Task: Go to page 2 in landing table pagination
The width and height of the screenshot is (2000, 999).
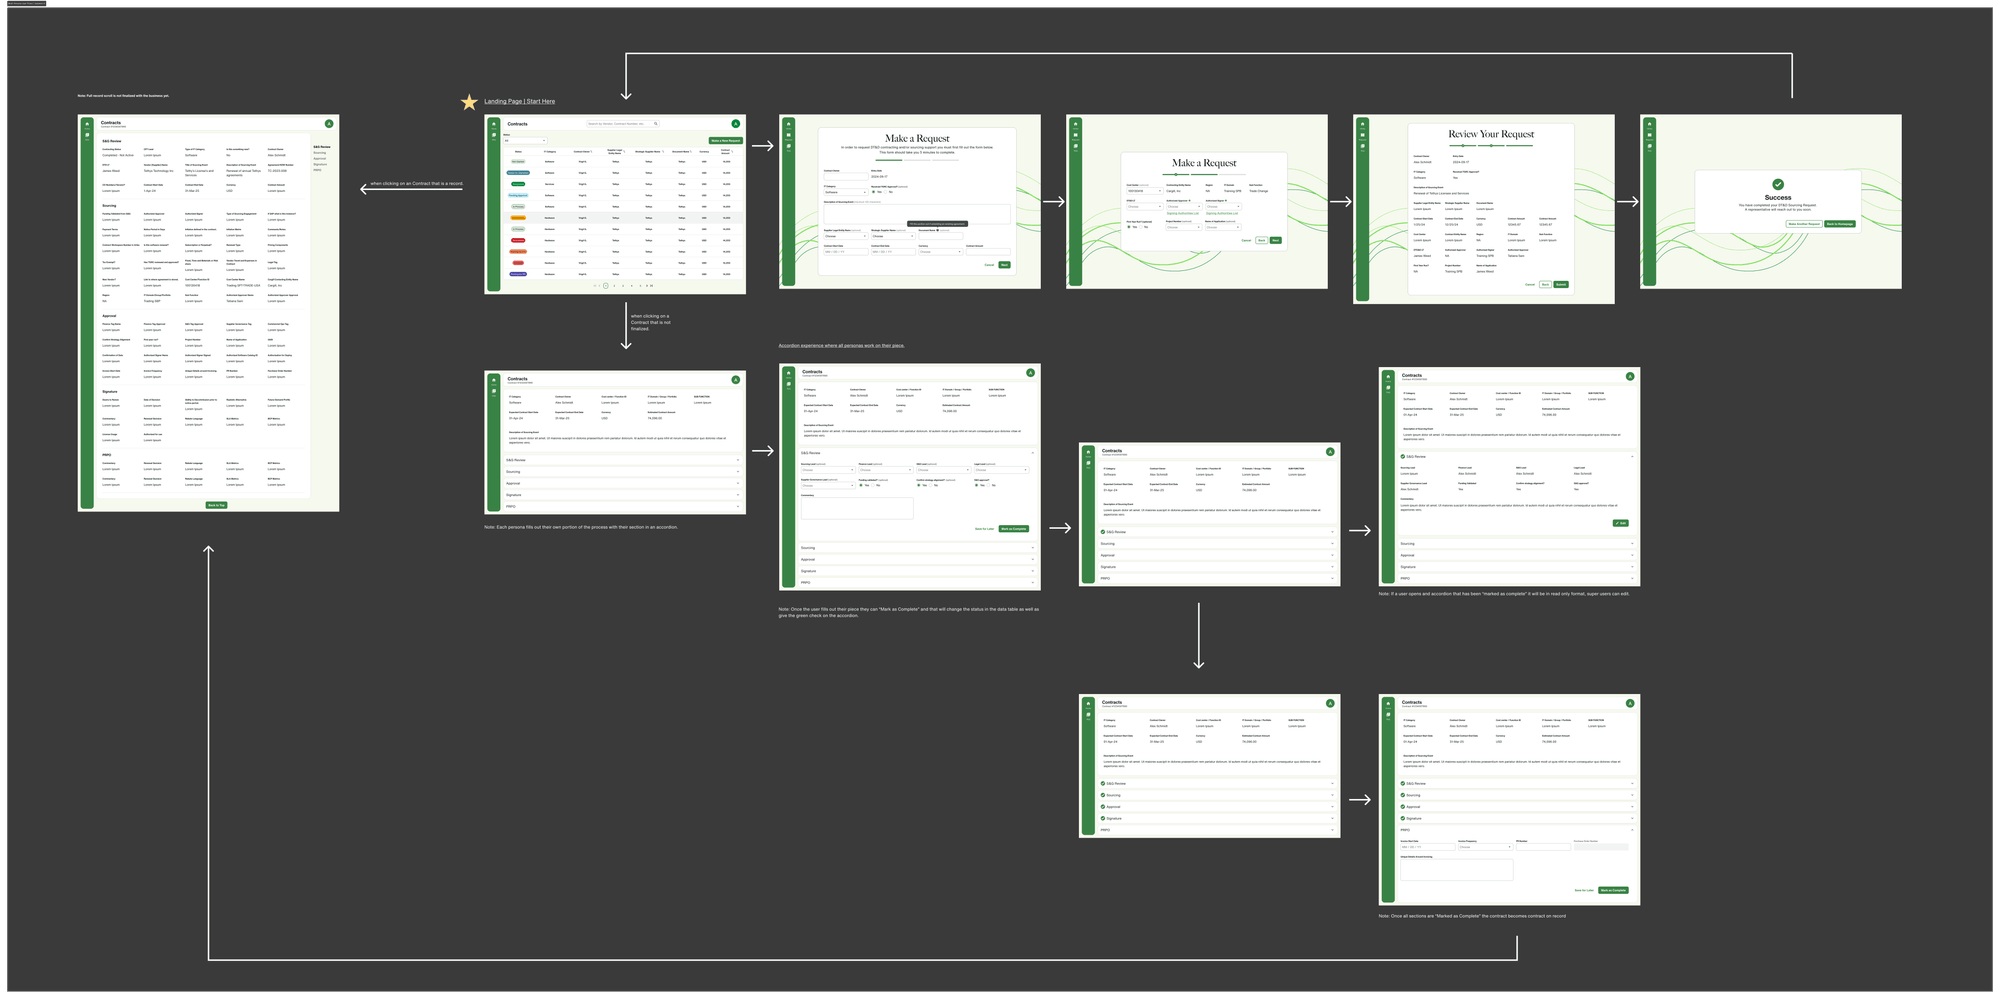Action: click(614, 286)
